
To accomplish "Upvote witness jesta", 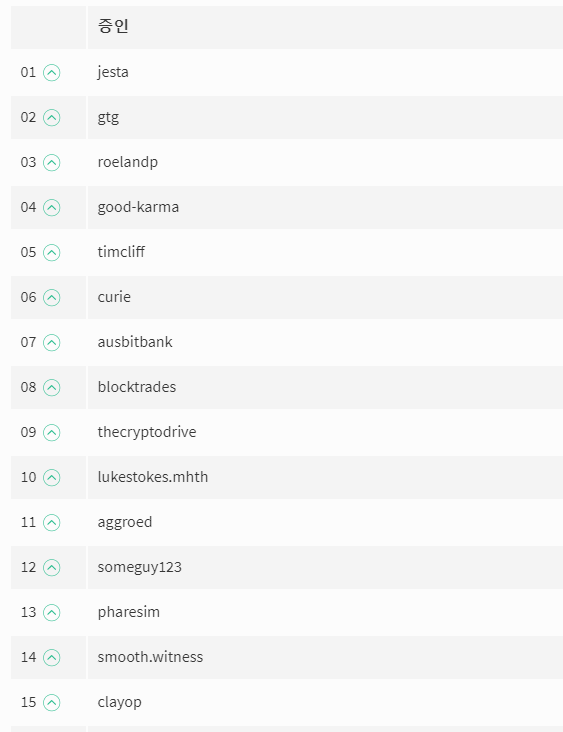I will pos(51,72).
